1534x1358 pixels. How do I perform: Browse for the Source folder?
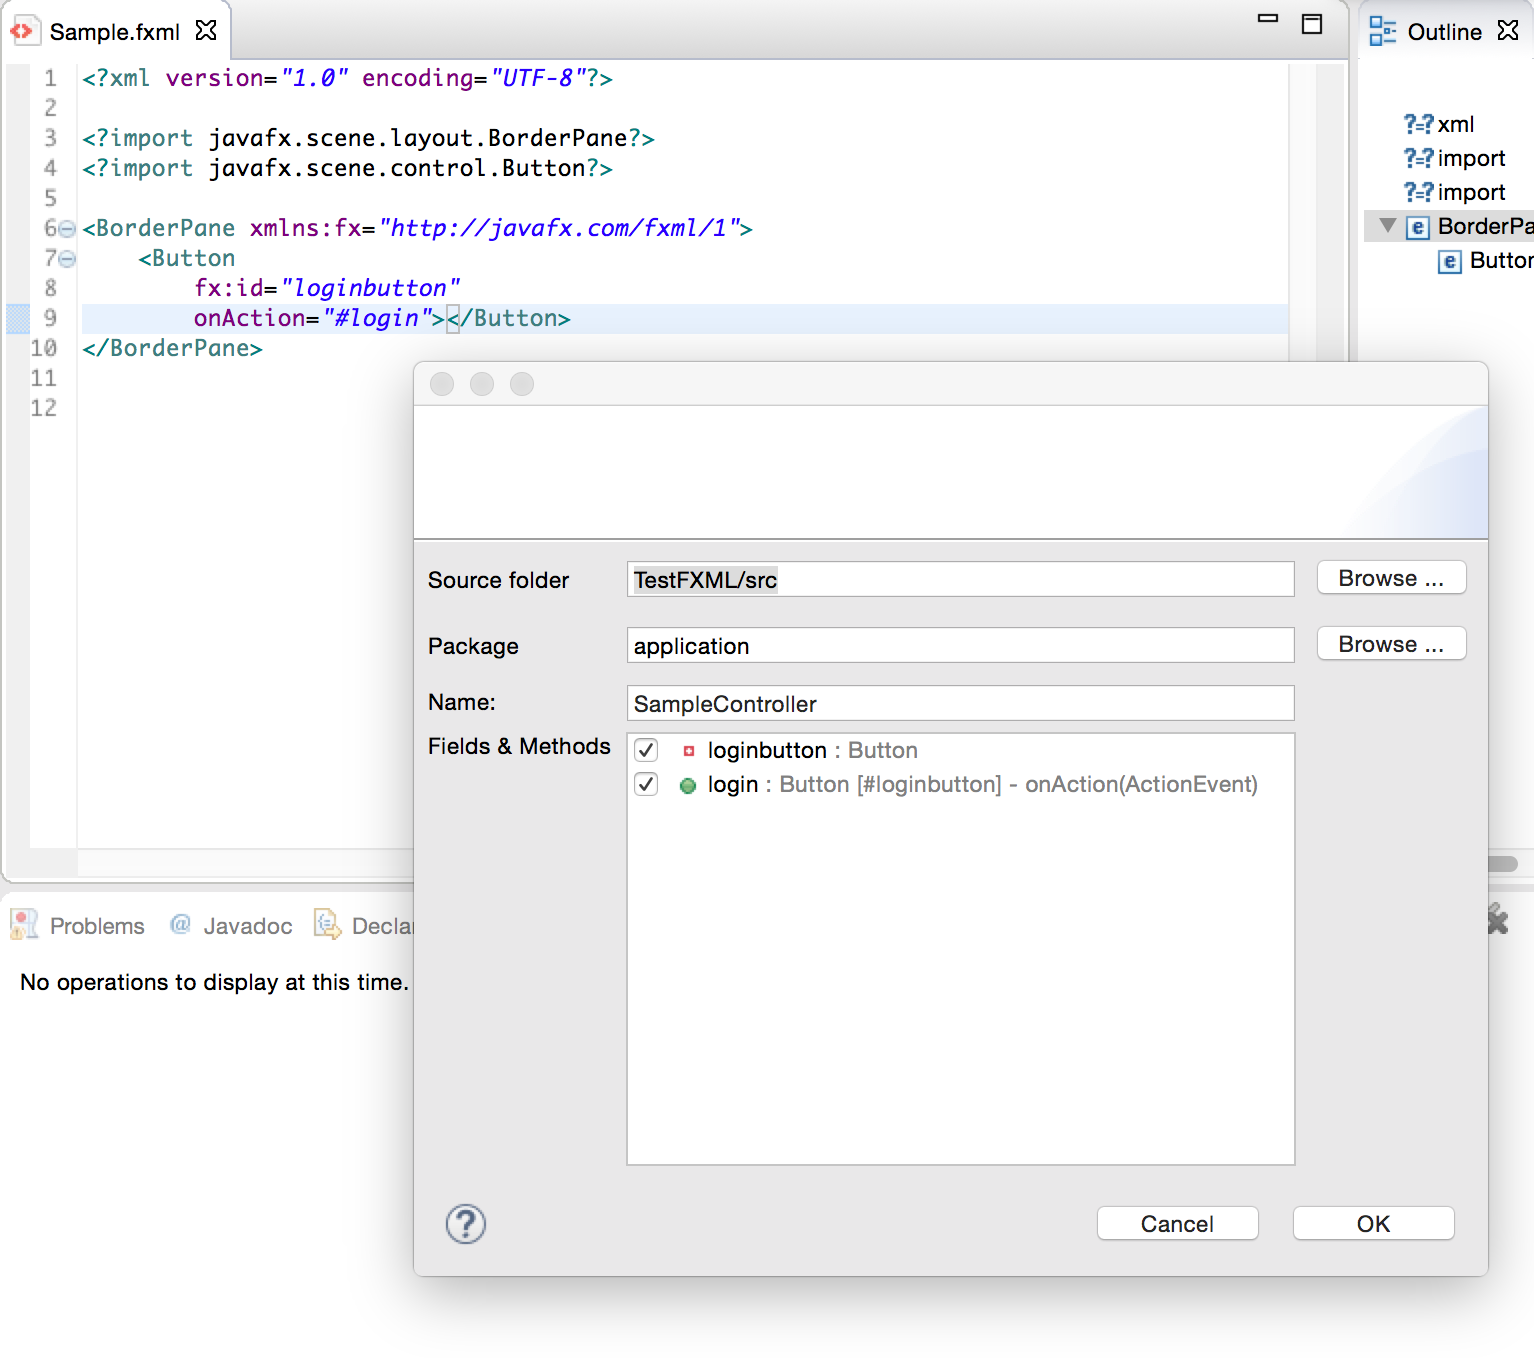[x=1390, y=578]
